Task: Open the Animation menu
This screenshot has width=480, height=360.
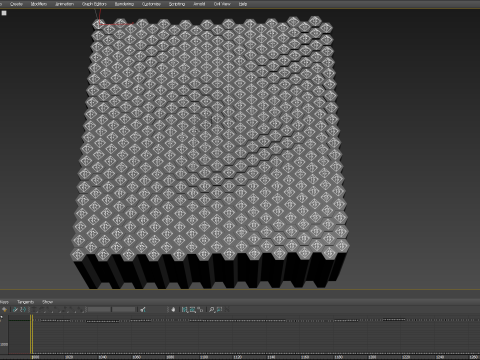Action: [x=64, y=4]
